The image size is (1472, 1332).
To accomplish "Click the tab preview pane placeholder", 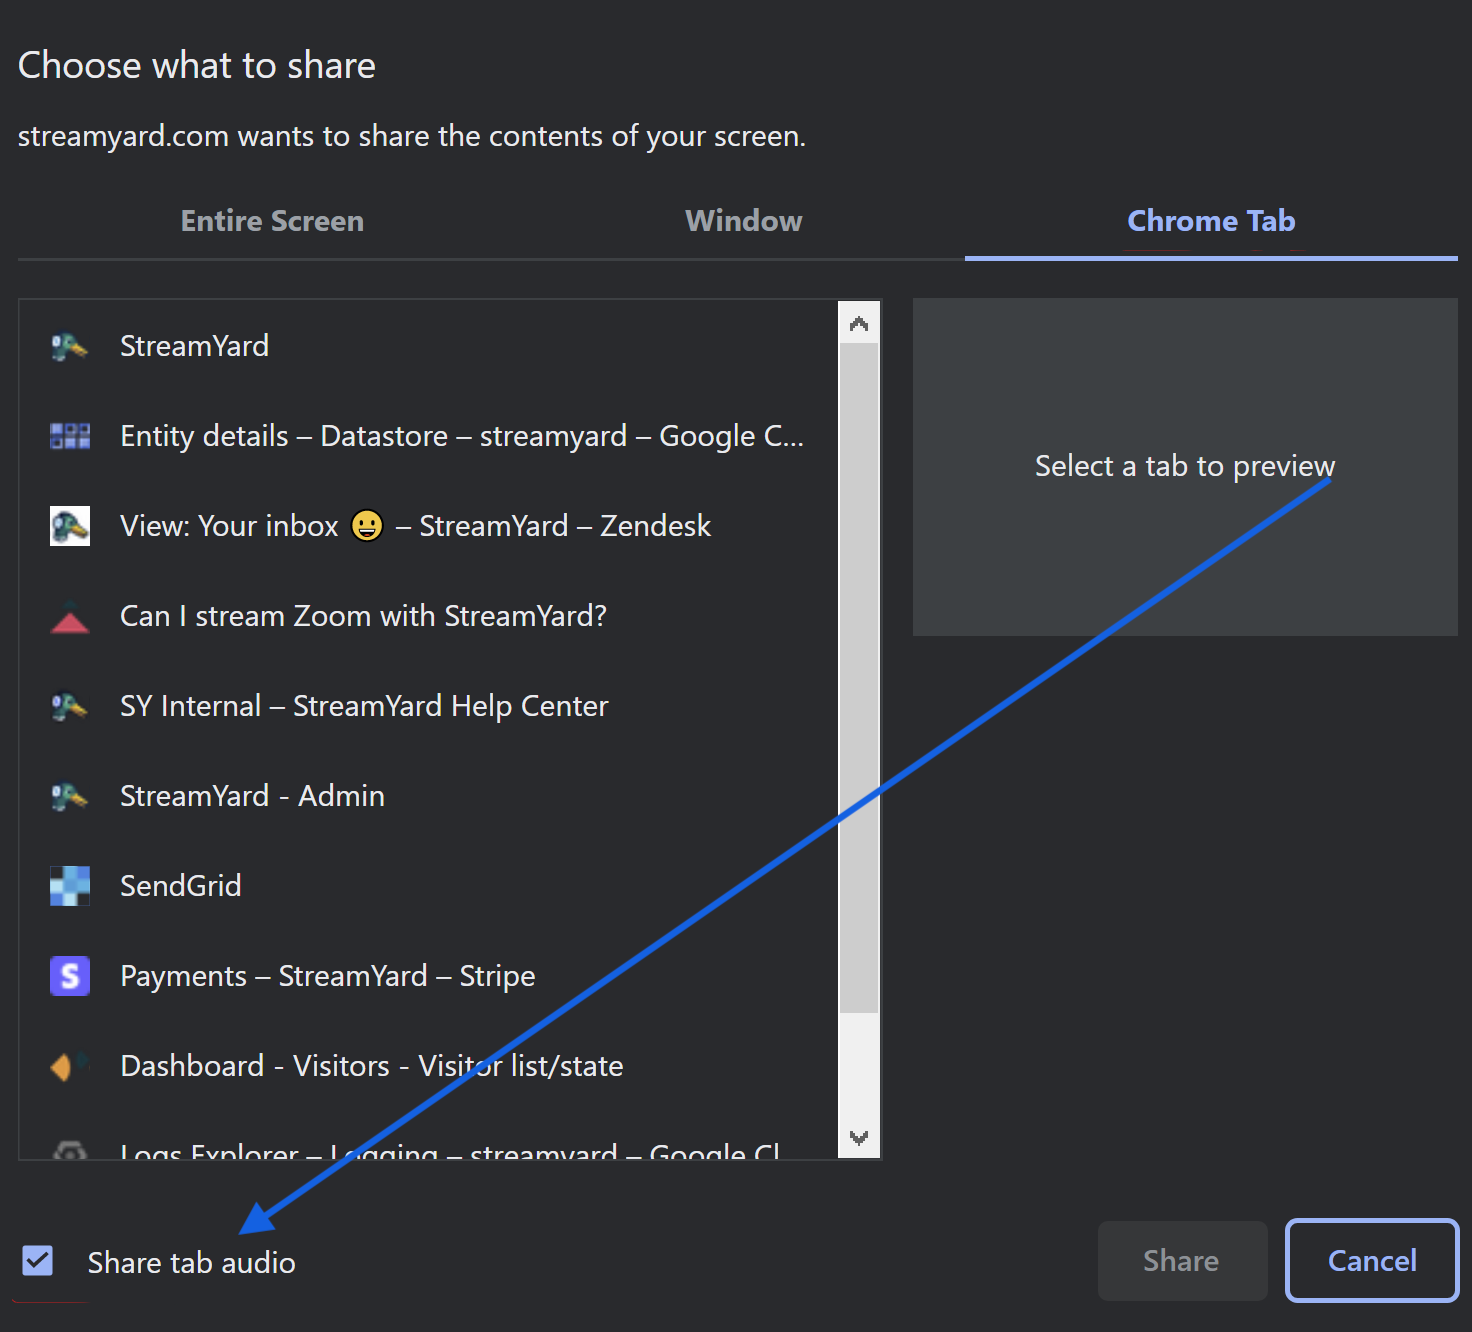I will [1185, 467].
